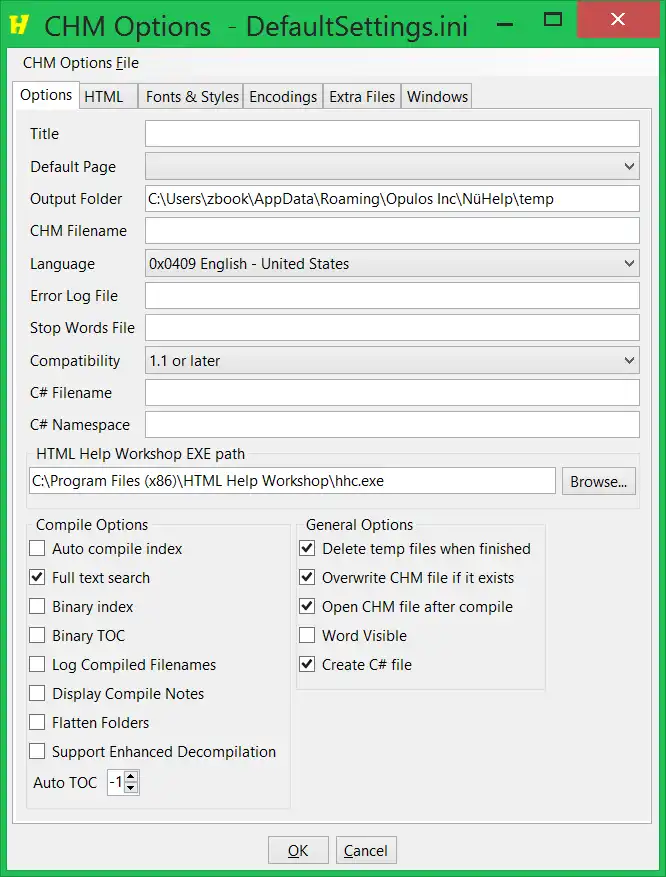Screen dimensions: 666x877
Task: Open the Extra Files tab
Action: tap(362, 97)
